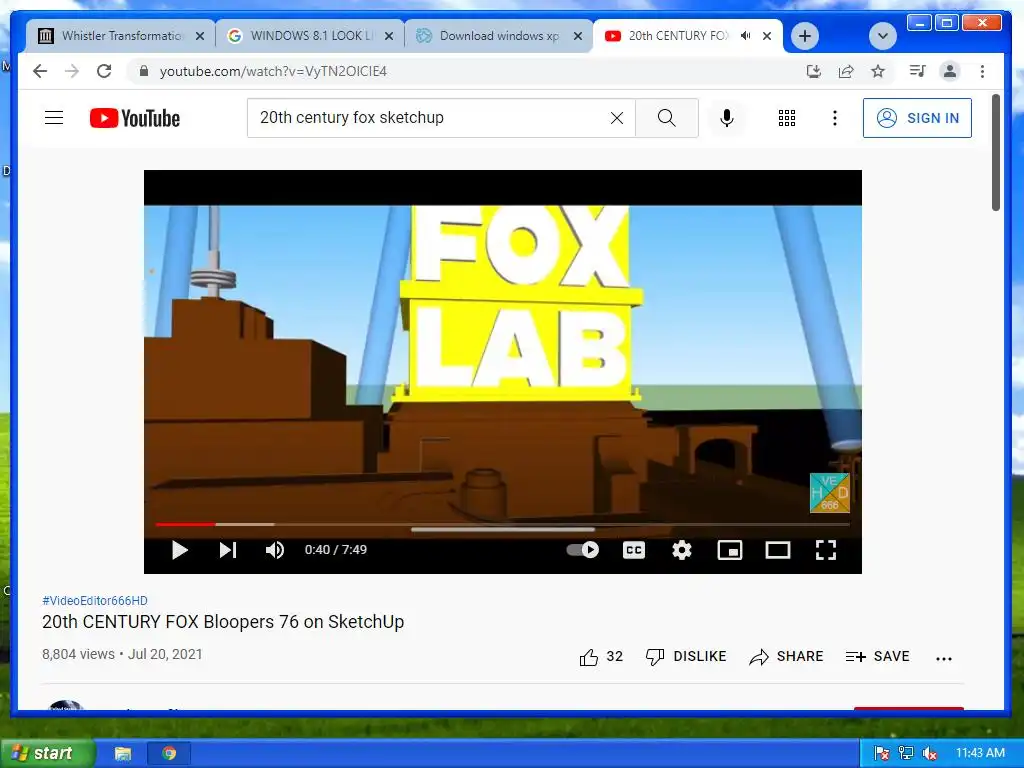The height and width of the screenshot is (768, 1024).
Task: Open #VideoEditor666HD hashtag link
Action: pos(95,600)
